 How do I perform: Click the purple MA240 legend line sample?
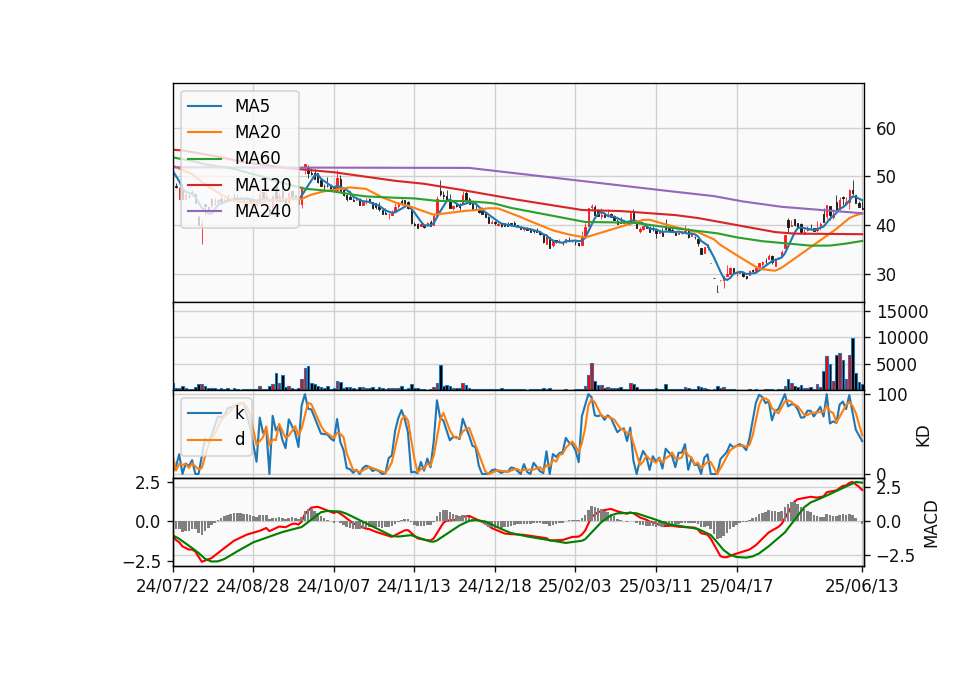pos(204,211)
